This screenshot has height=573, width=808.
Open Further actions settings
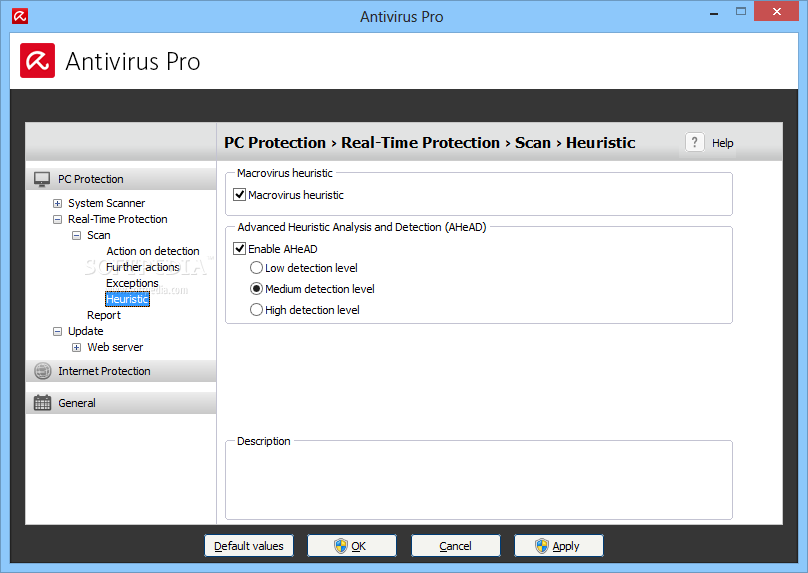[143, 267]
